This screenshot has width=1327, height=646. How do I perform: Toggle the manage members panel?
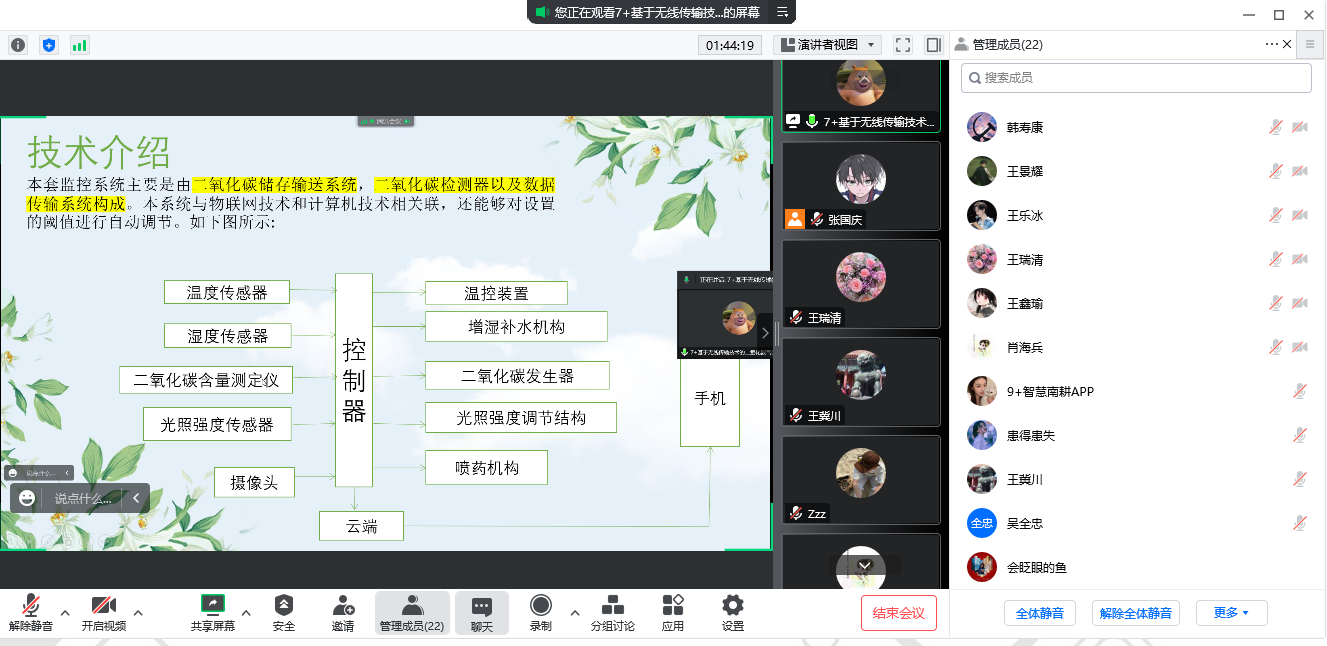click(x=411, y=612)
